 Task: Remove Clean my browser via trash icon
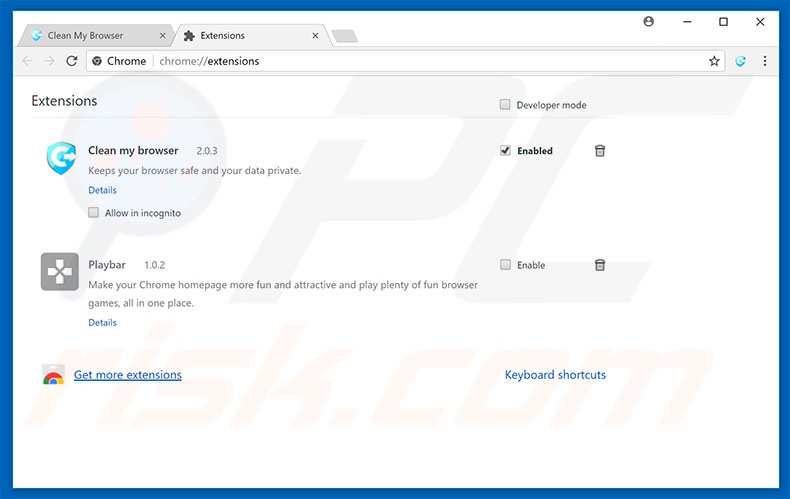click(x=600, y=151)
